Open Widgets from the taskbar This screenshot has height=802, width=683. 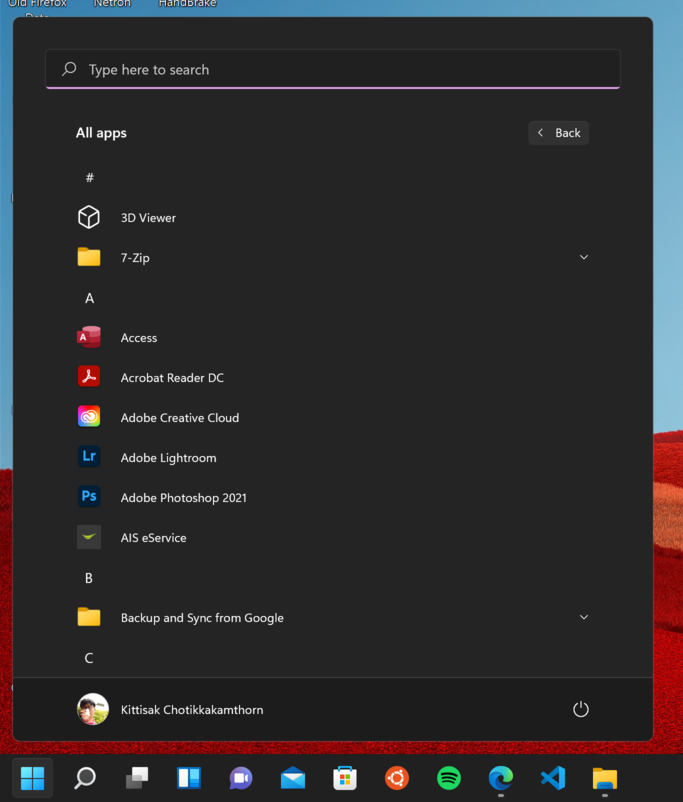point(189,778)
